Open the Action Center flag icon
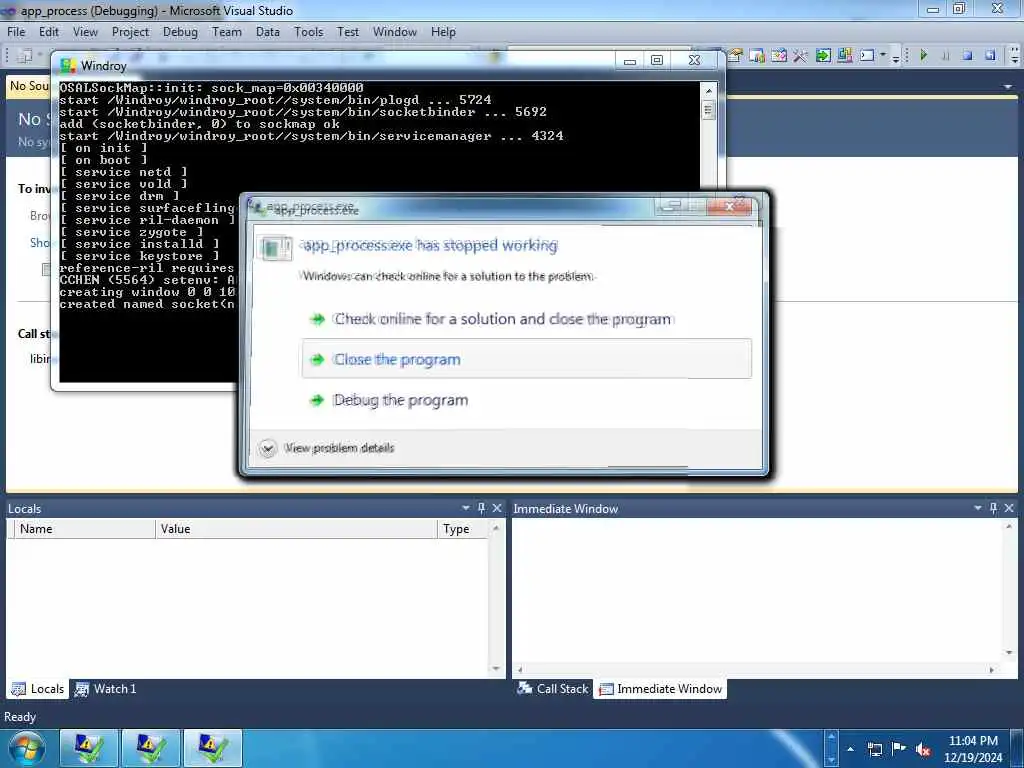 (x=899, y=748)
